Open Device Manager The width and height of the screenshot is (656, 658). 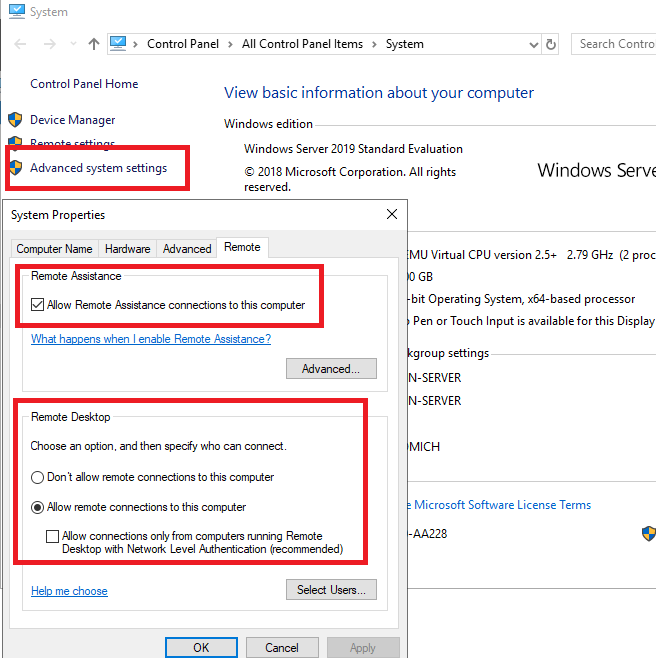click(x=73, y=120)
